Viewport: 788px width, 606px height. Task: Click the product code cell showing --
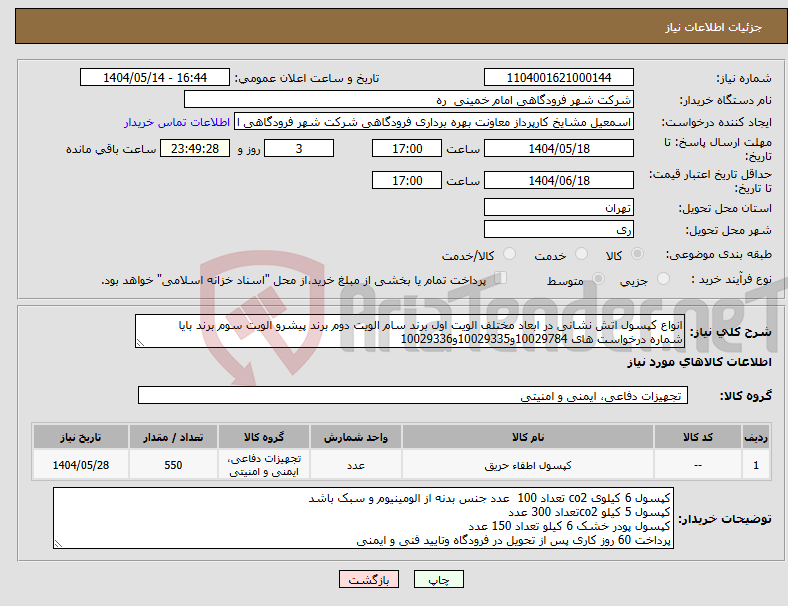(698, 465)
